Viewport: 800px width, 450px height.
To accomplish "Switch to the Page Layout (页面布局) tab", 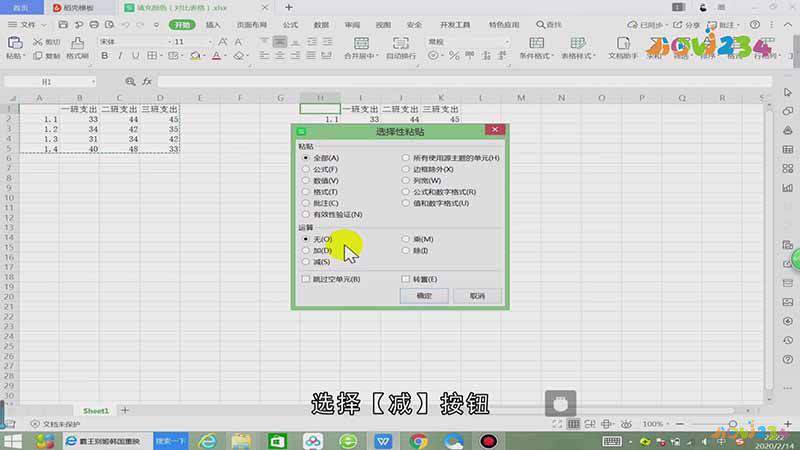I will (252, 24).
